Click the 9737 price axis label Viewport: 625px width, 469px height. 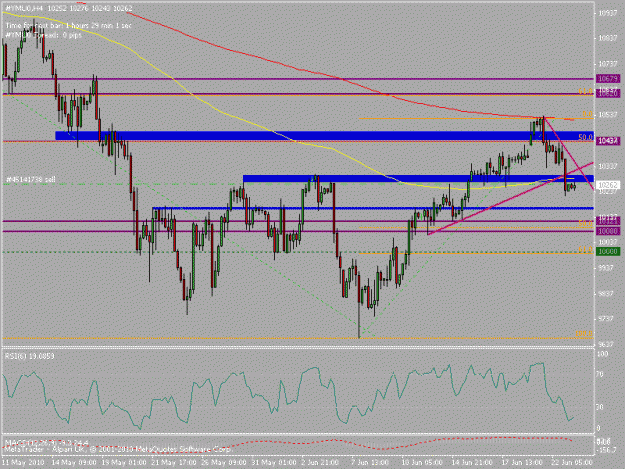tap(607, 319)
